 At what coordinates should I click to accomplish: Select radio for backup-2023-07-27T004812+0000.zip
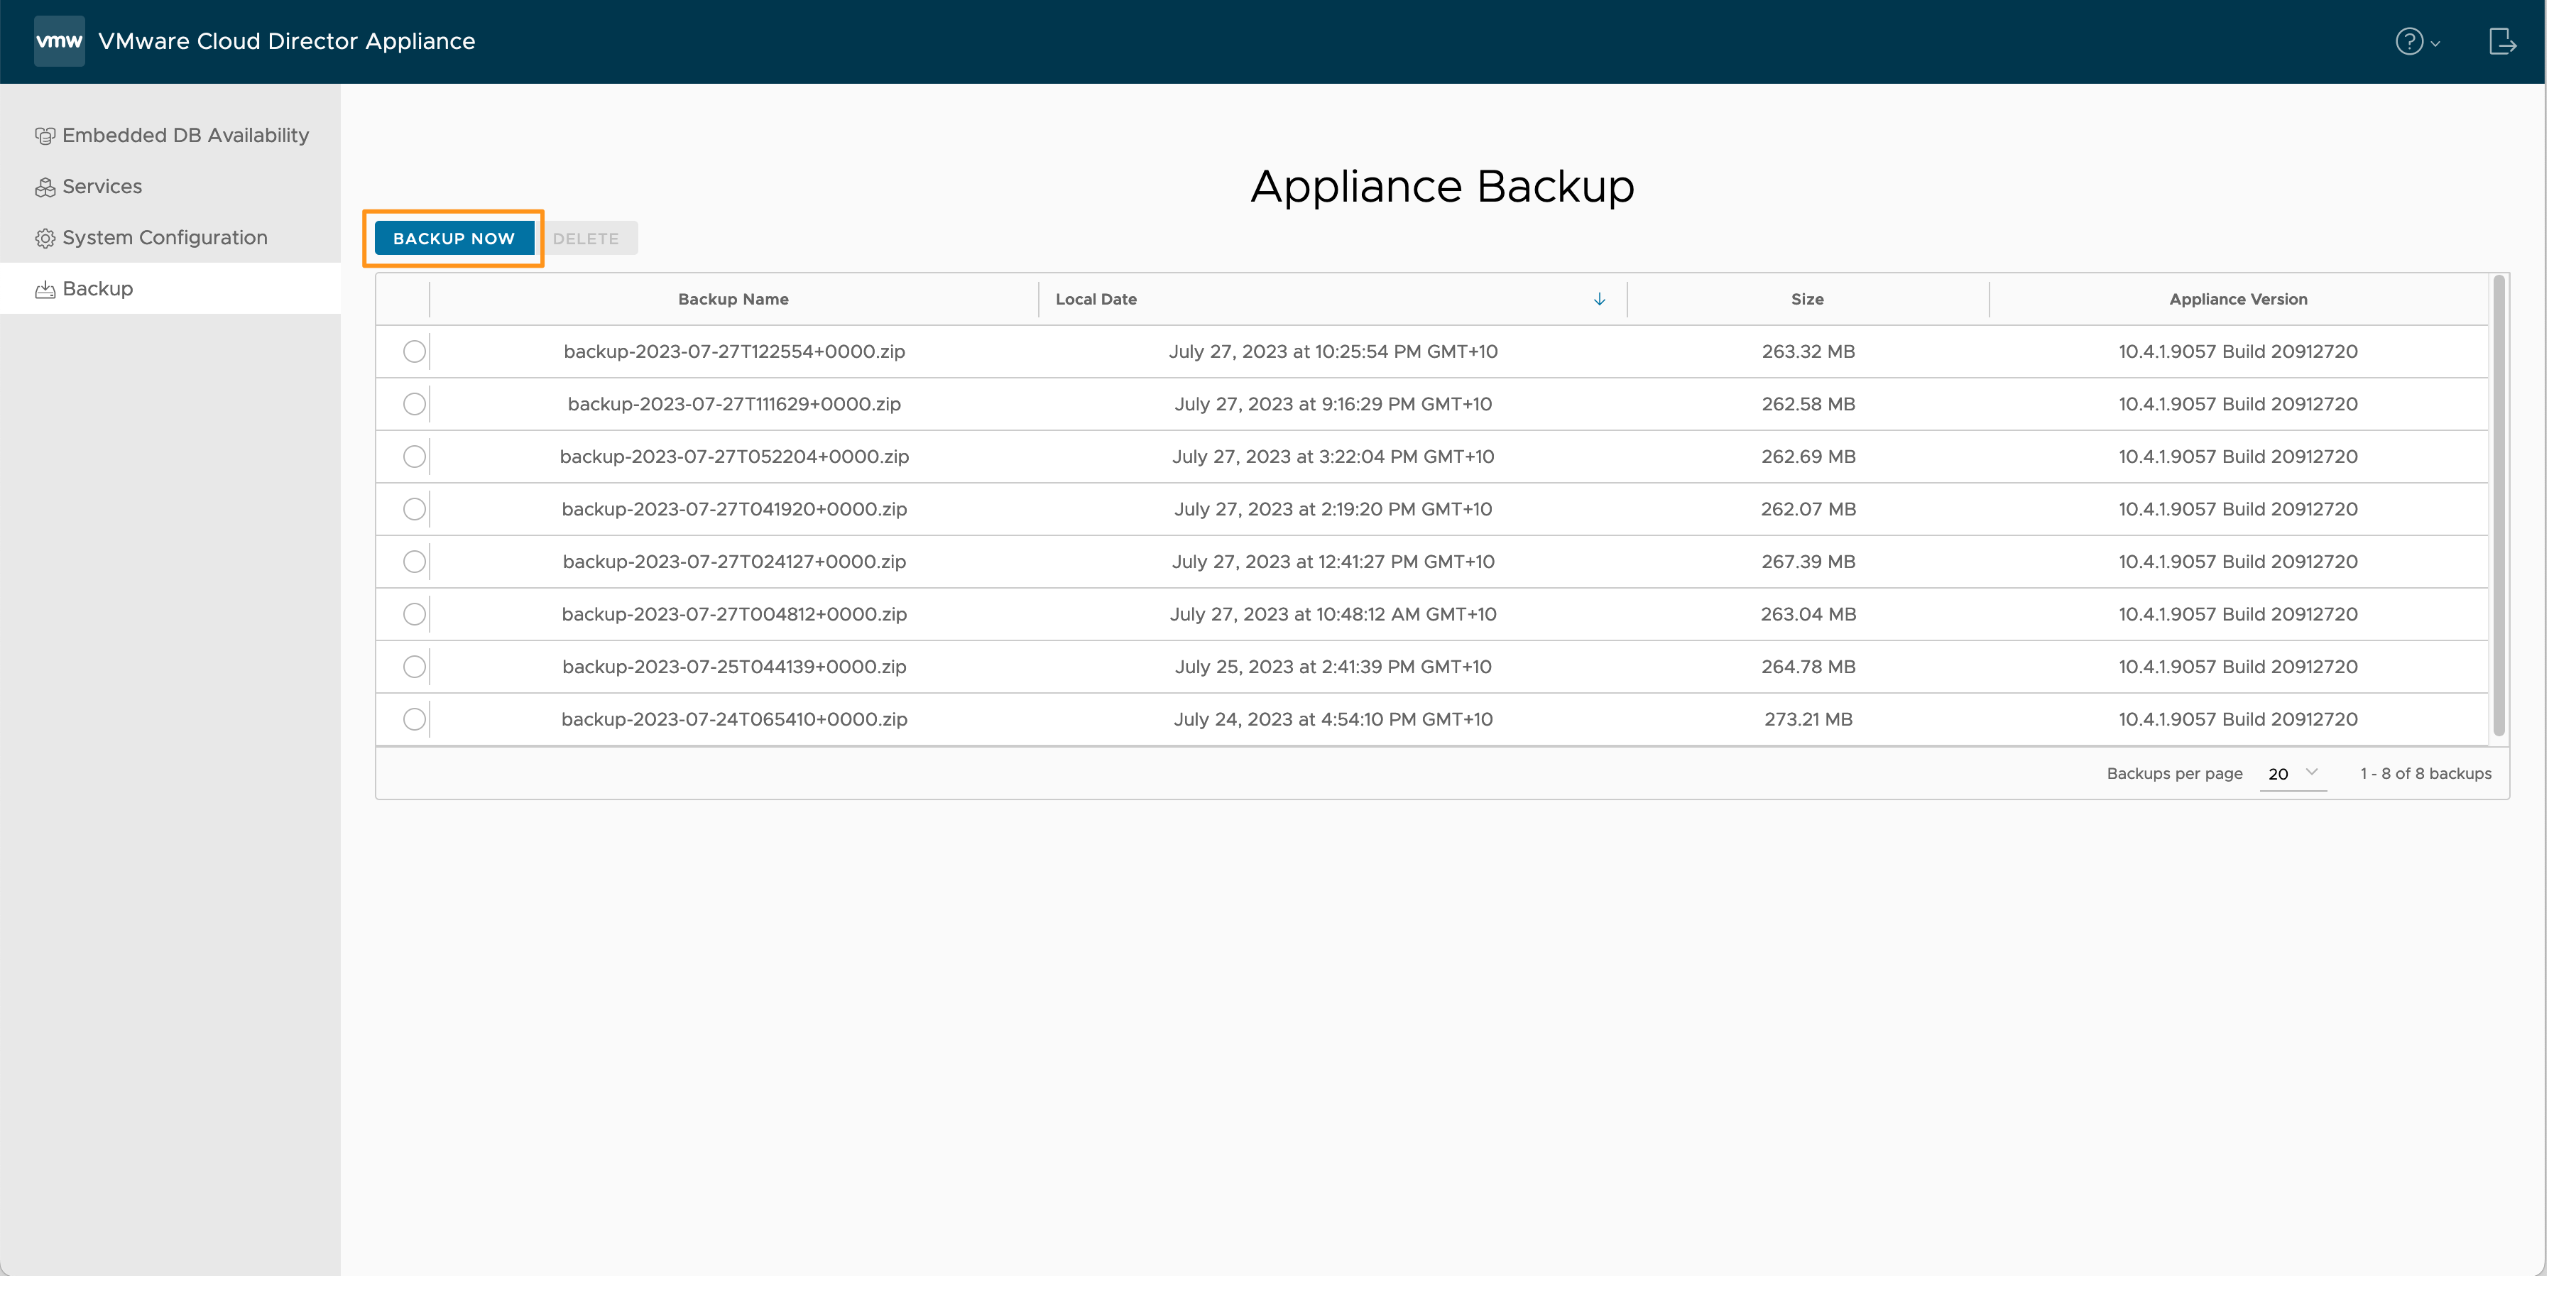pyautogui.click(x=414, y=614)
